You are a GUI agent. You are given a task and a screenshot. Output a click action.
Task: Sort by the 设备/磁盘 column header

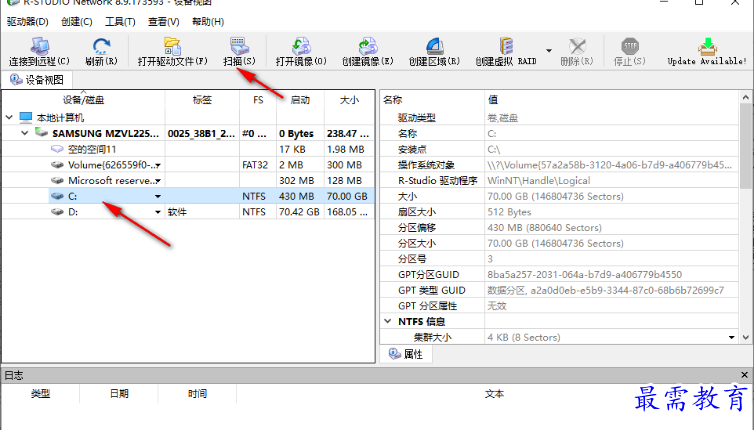pos(83,100)
